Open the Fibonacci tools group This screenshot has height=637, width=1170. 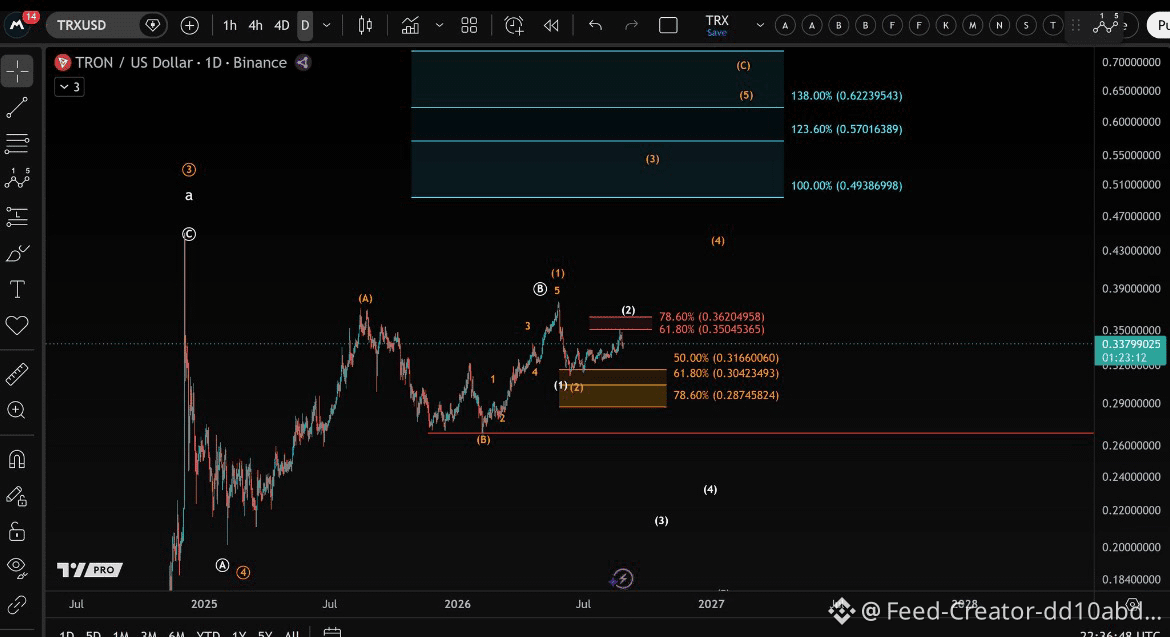pos(17,143)
